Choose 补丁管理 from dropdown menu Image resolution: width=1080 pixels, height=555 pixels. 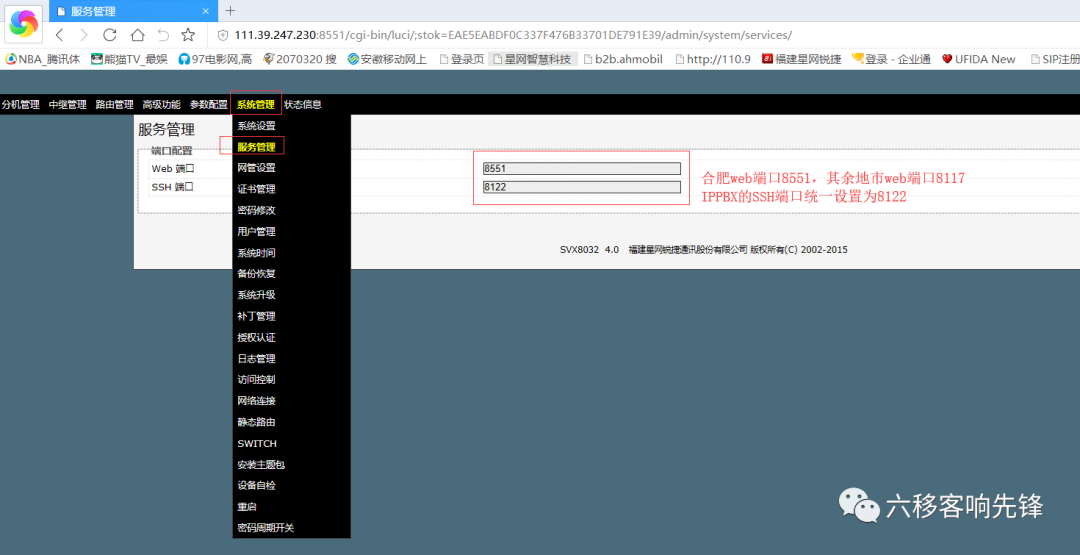coord(256,317)
